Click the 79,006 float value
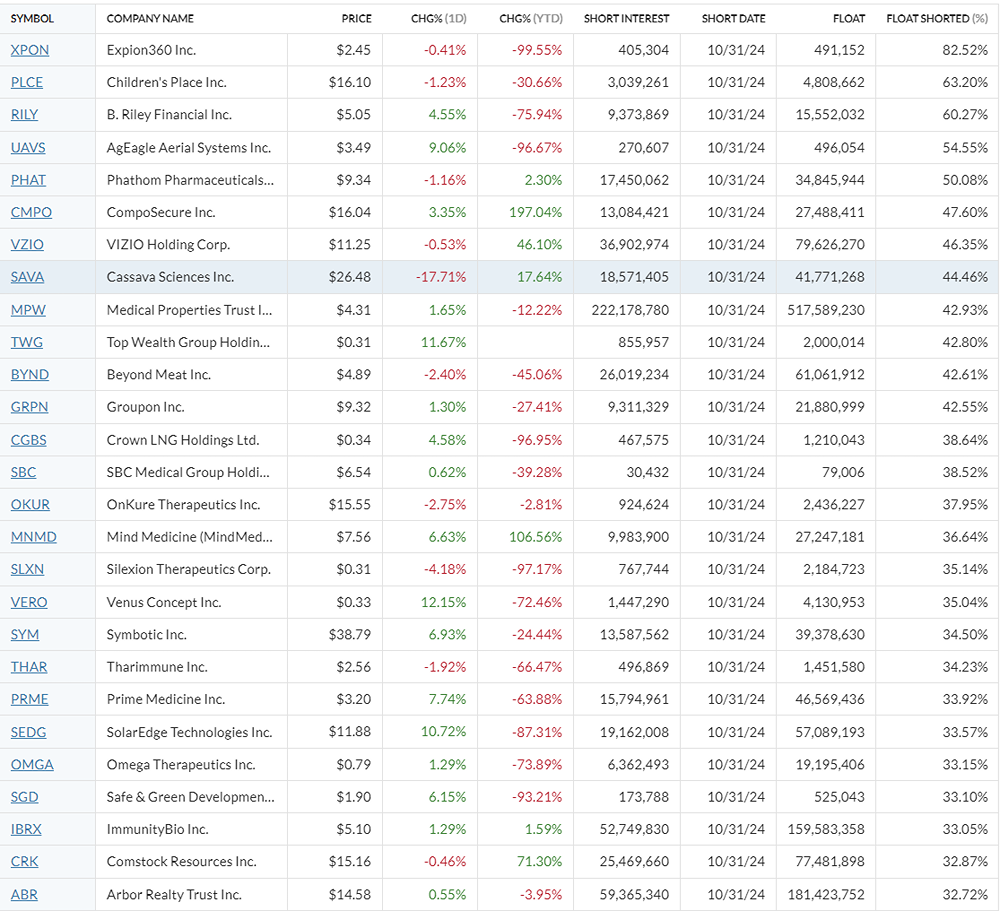The image size is (1000, 911). coord(843,472)
